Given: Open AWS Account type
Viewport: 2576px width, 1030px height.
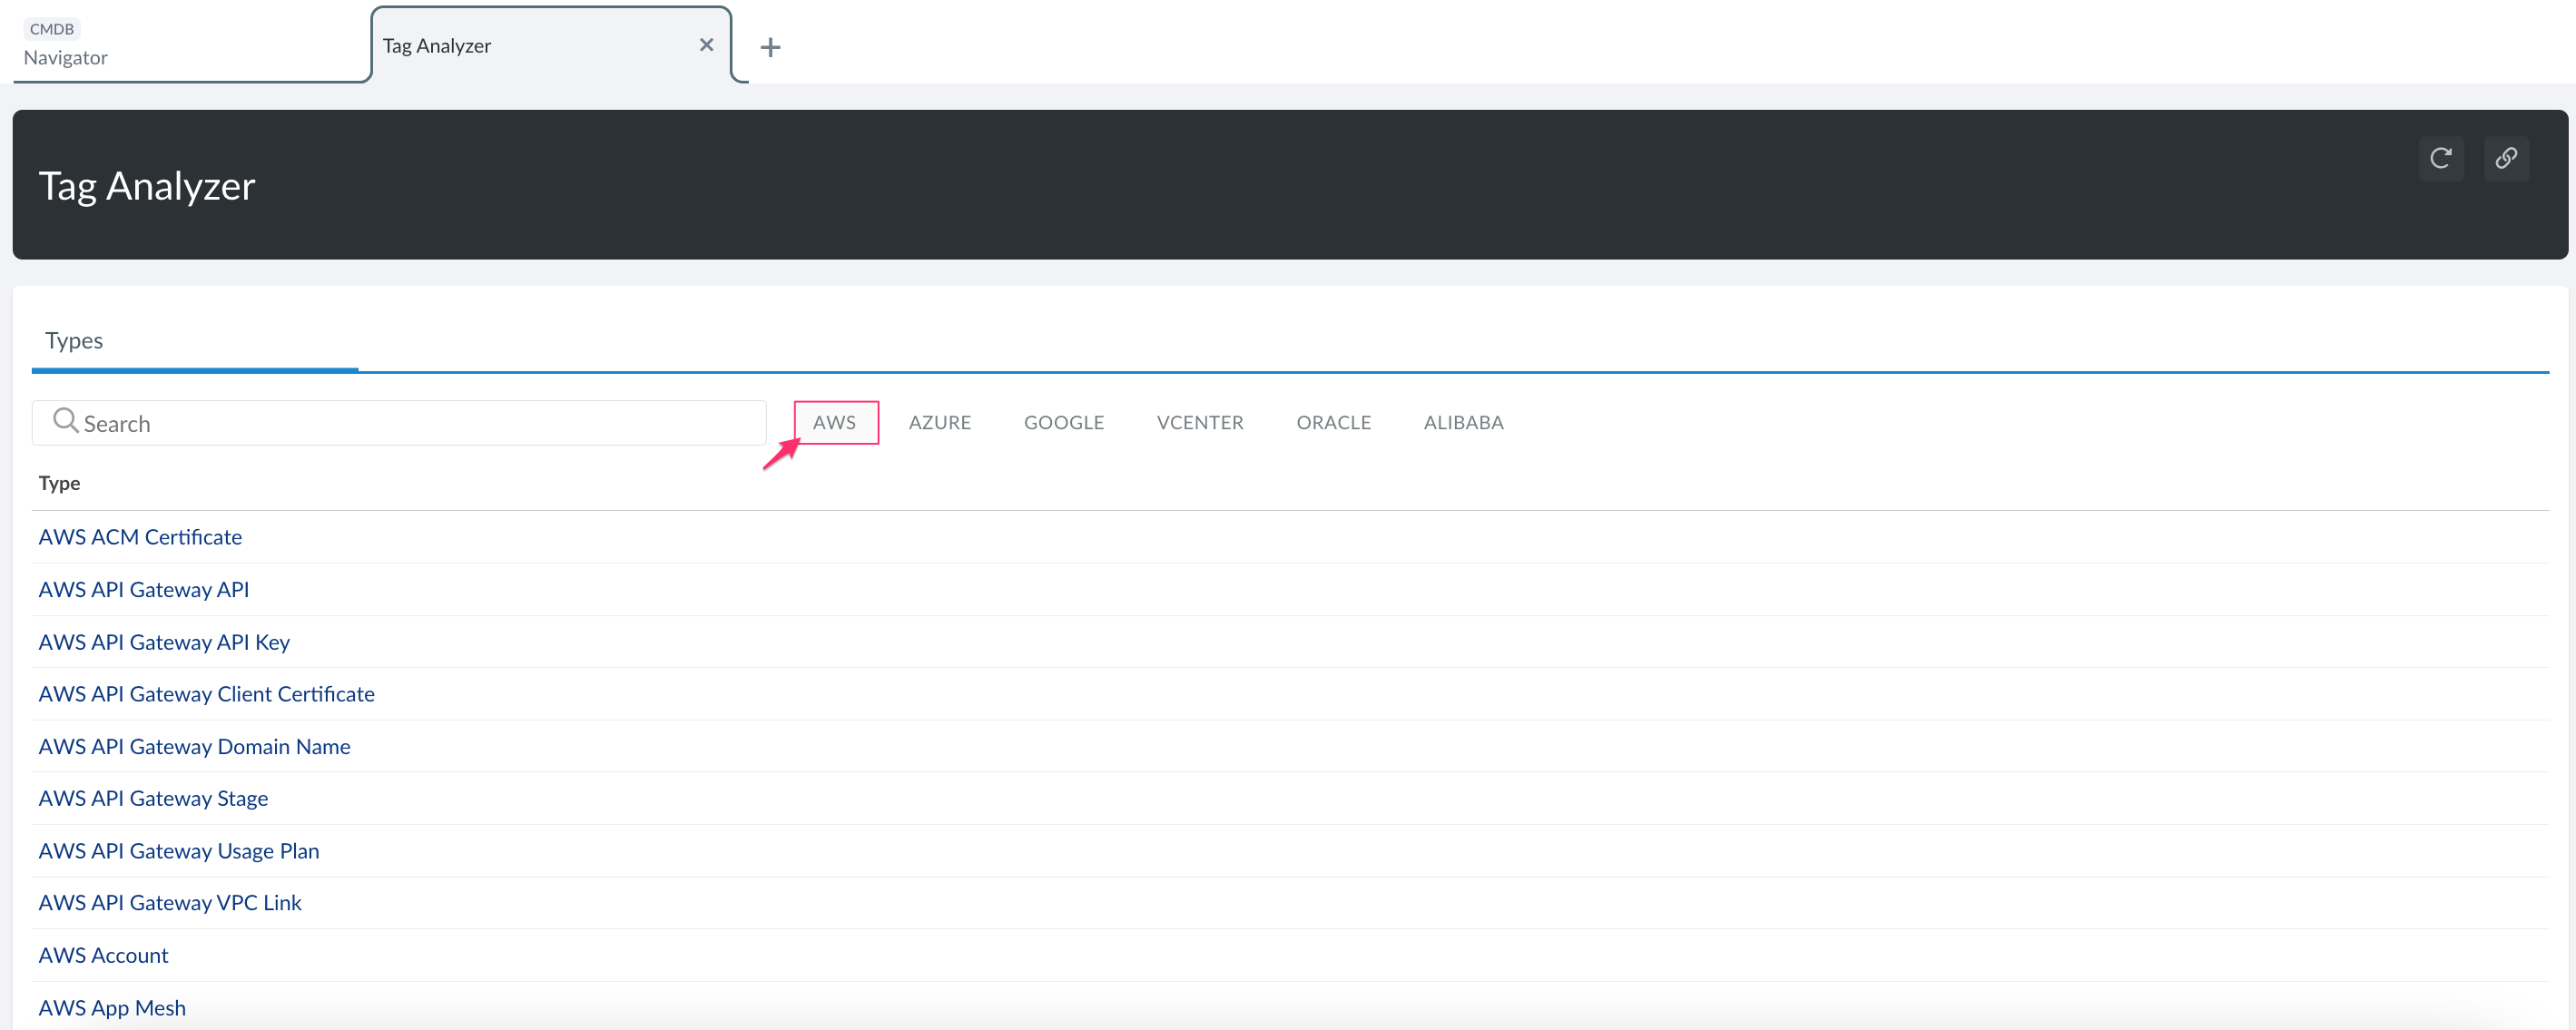Looking at the screenshot, I should [103, 954].
